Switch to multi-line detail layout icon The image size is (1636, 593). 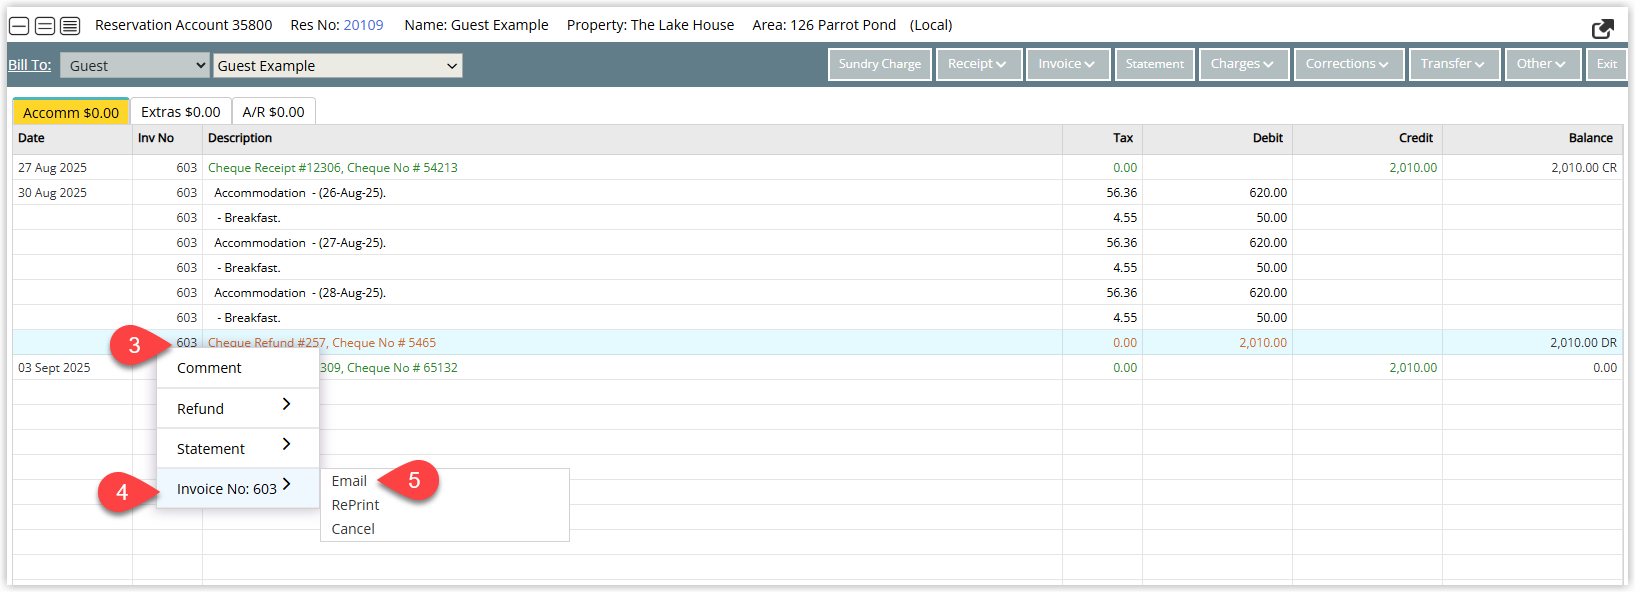click(70, 26)
